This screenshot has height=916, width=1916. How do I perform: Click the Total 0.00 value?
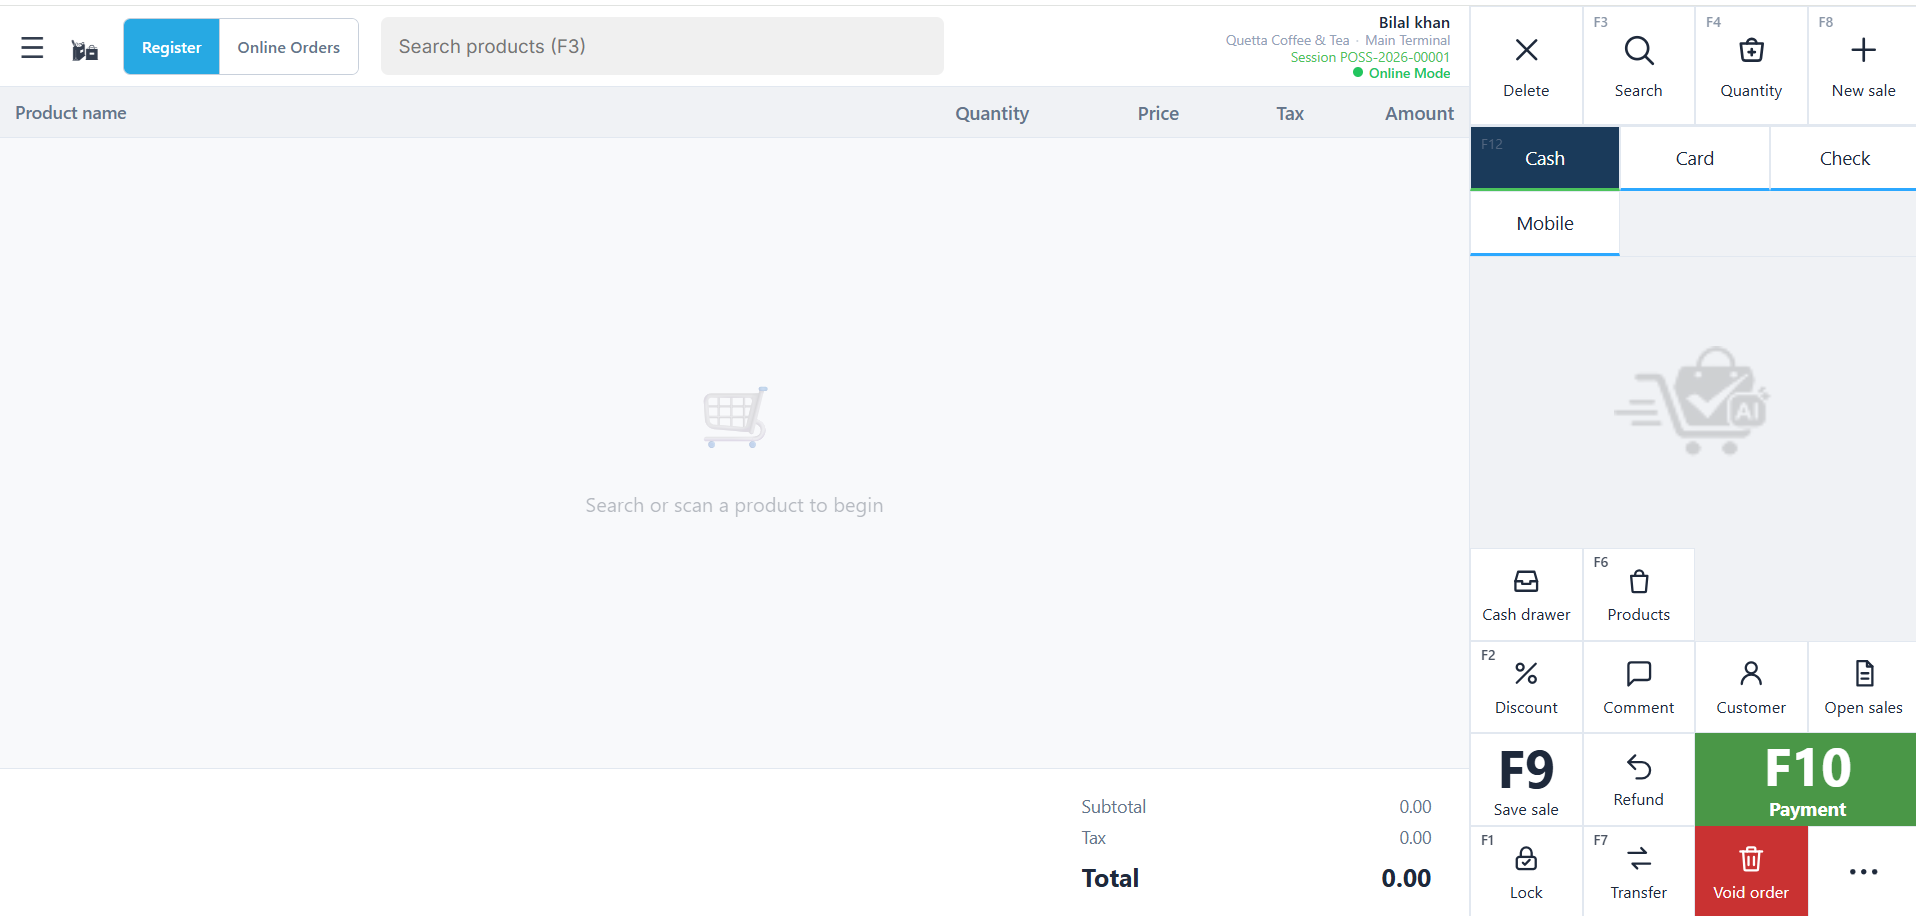[x=1406, y=878]
